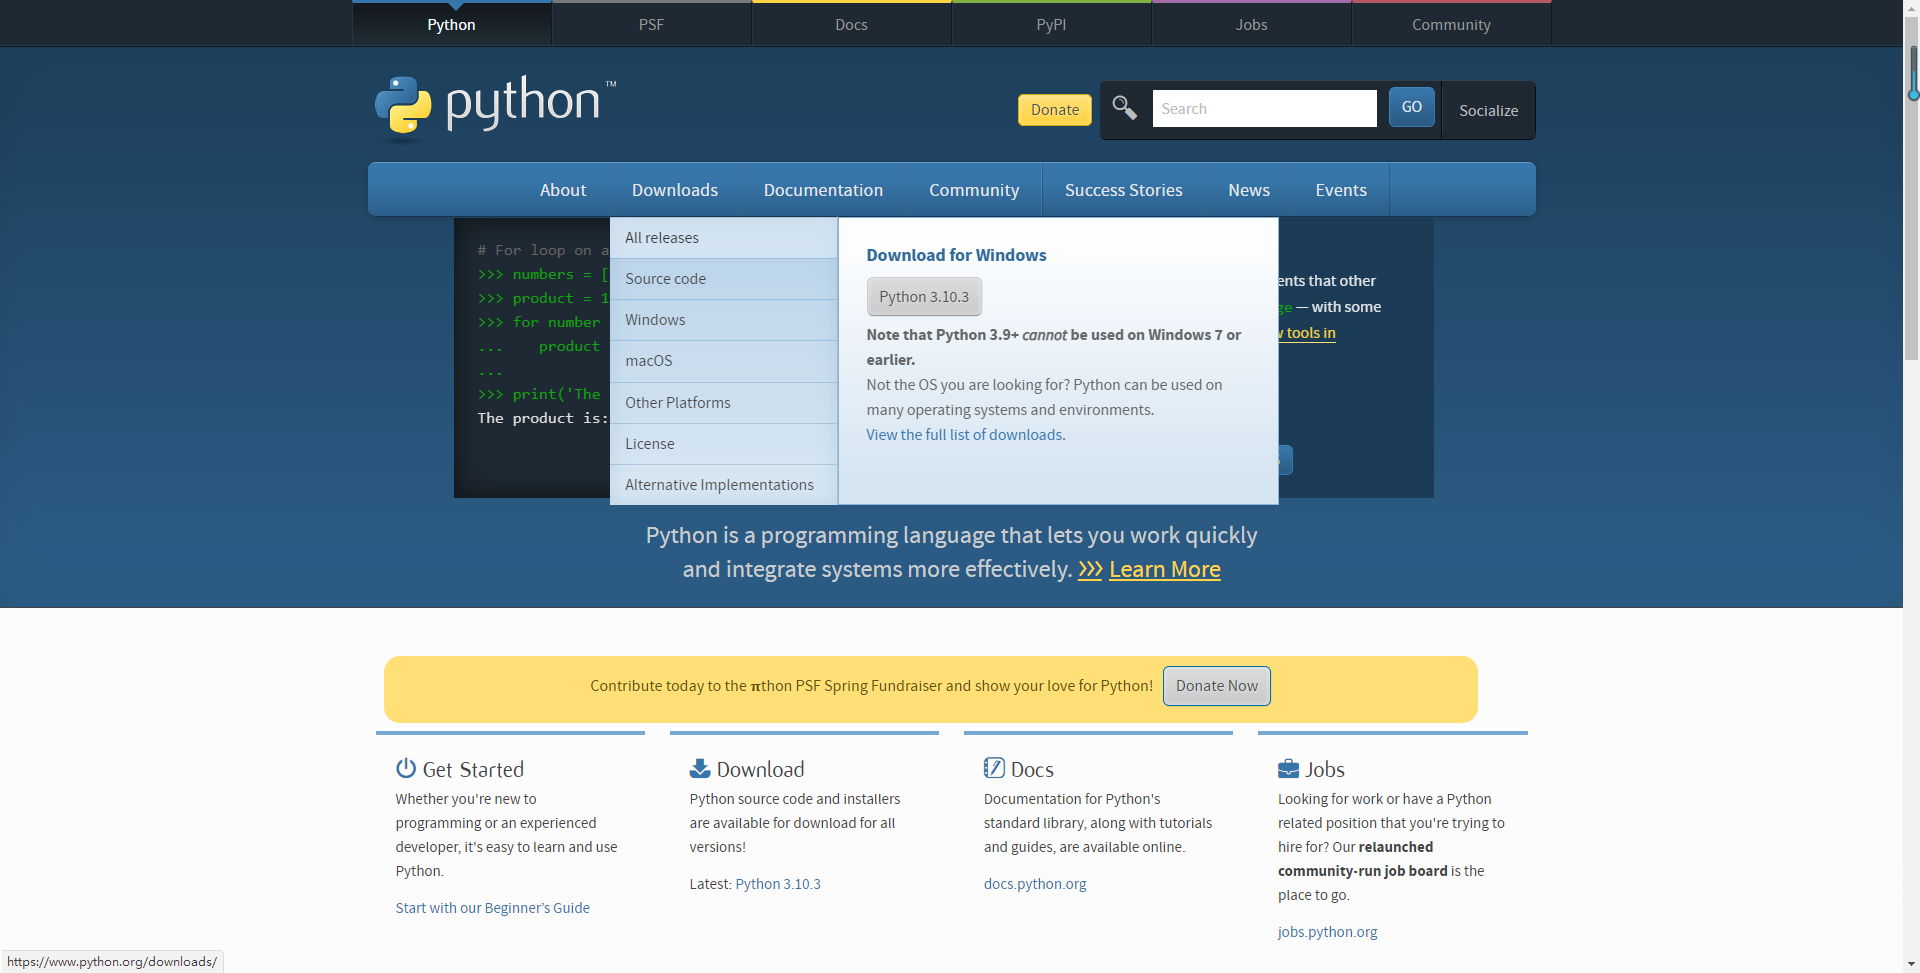Open the PyPI top tab

(x=1051, y=24)
